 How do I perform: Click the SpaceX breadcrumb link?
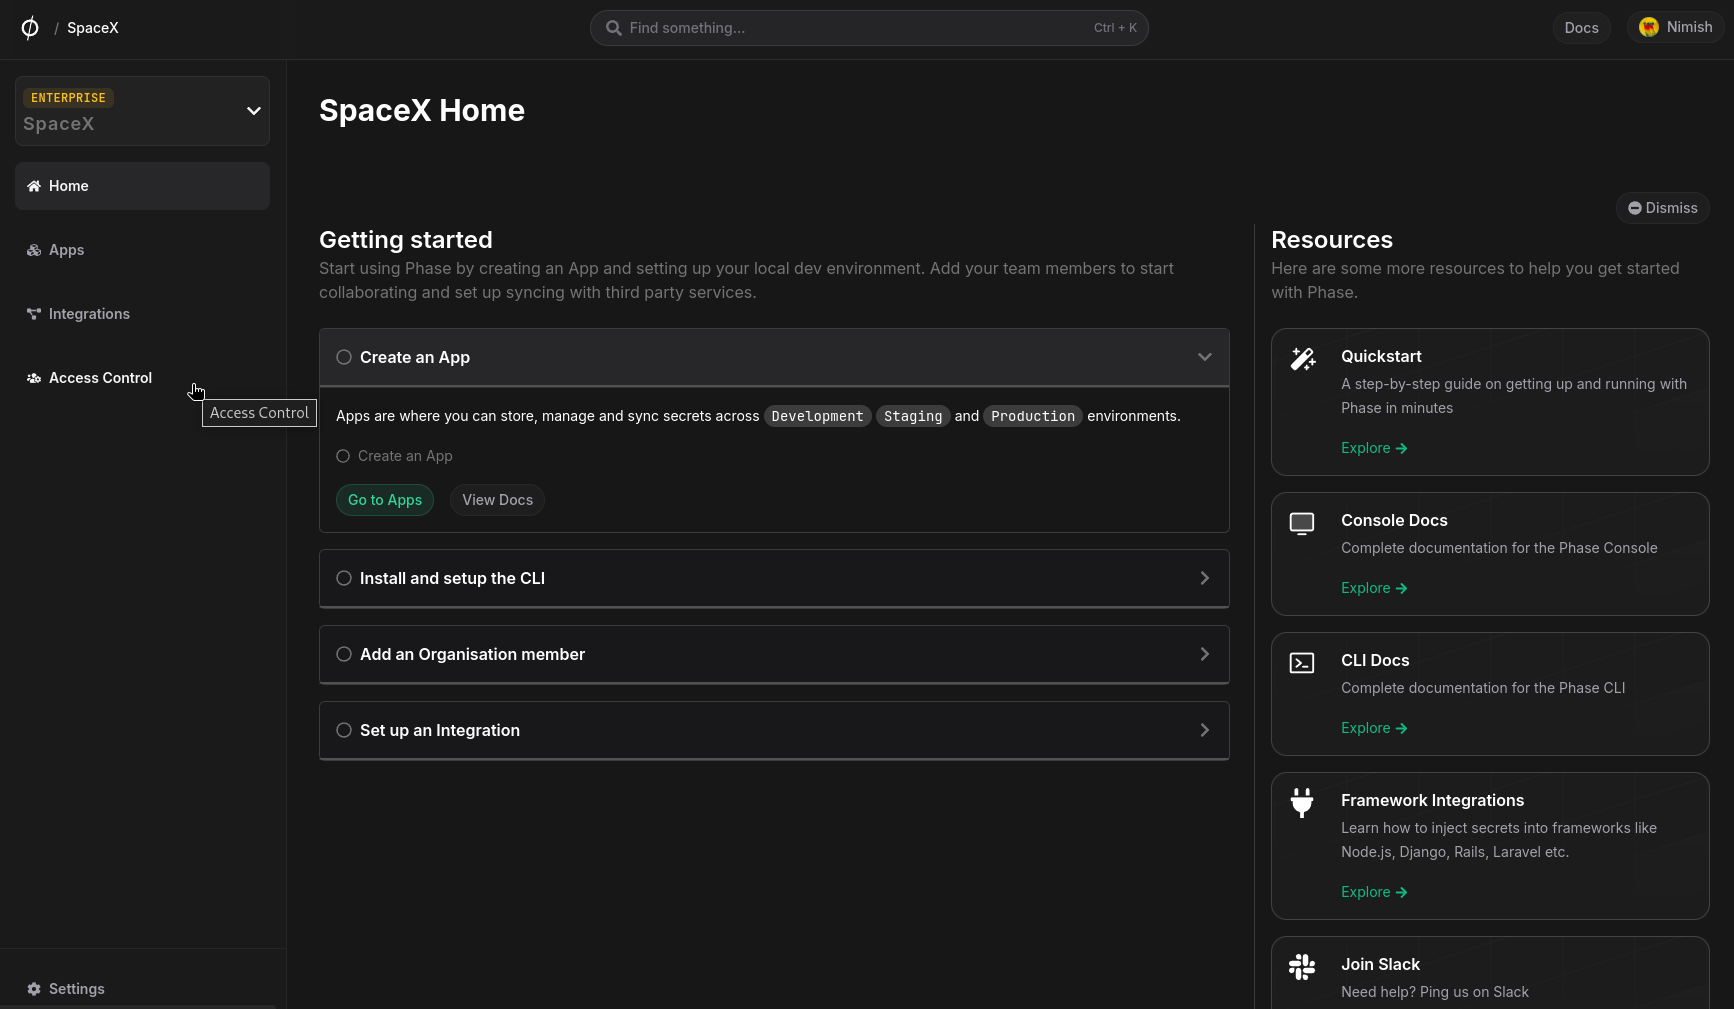(x=93, y=28)
